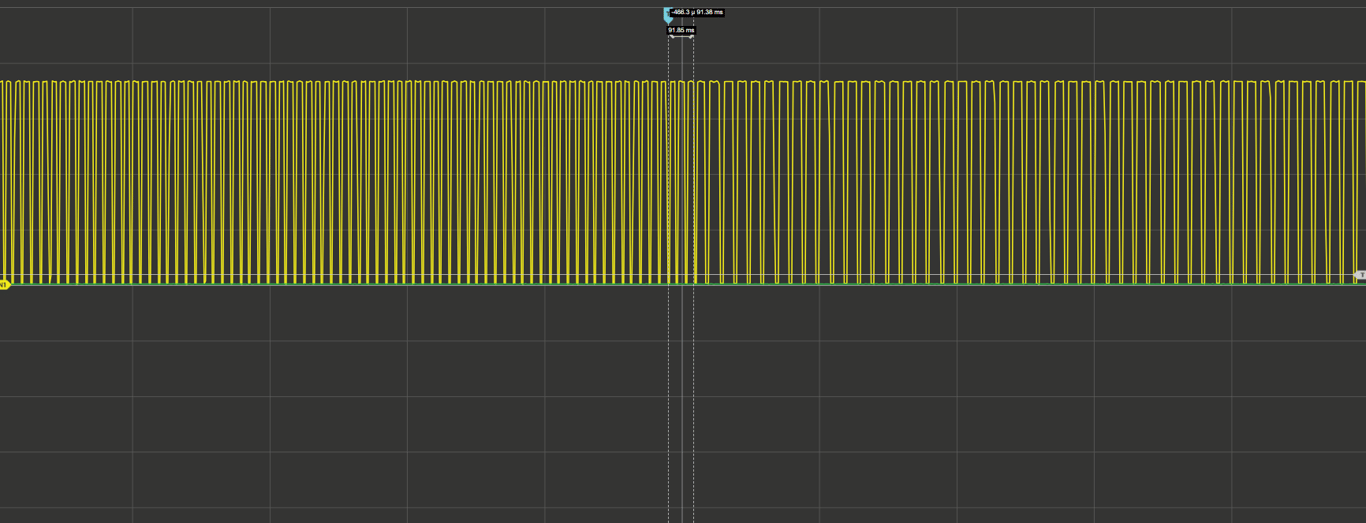This screenshot has height=523, width=1366.
Task: Select the 91.38 ms cursor time label
Action: (x=708, y=12)
